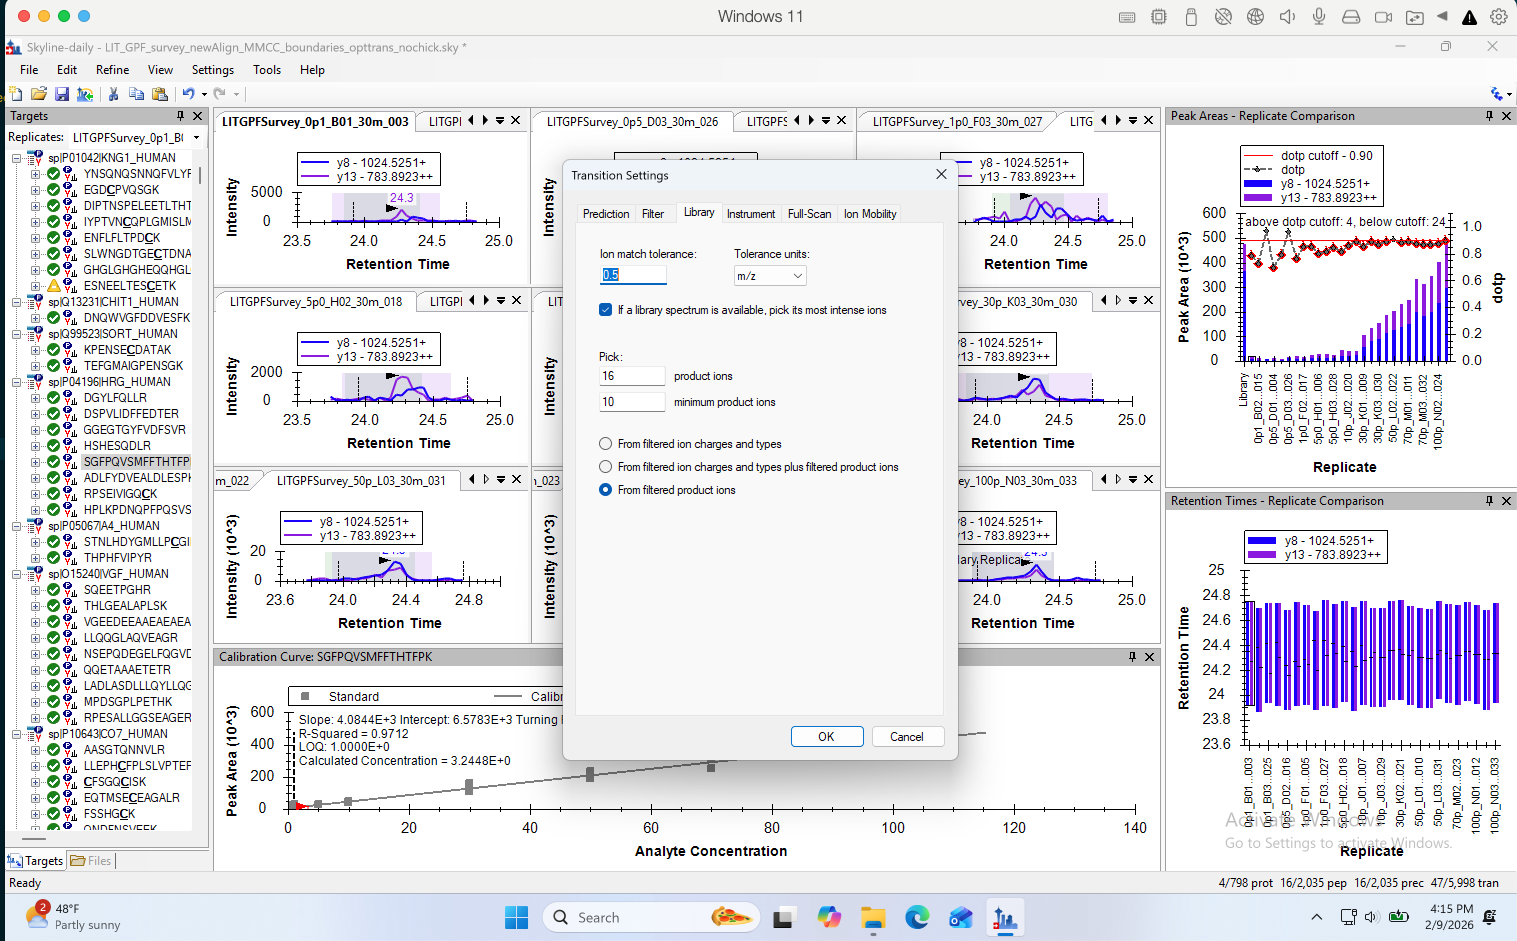Open the Refine menu
The height and width of the screenshot is (941, 1517).
(x=112, y=70)
